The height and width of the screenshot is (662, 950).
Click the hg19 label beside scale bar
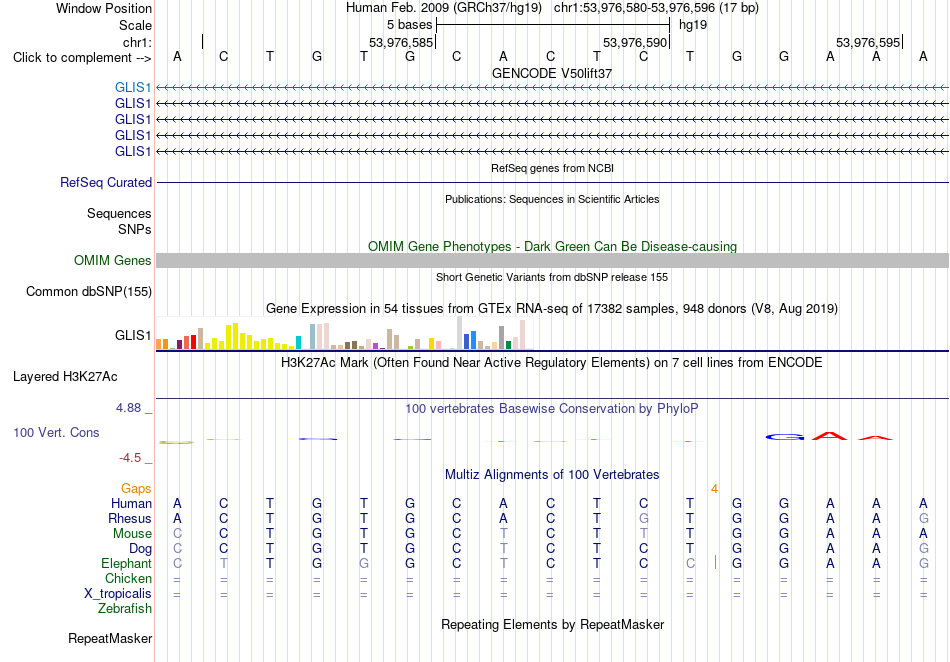pyautogui.click(x=693, y=25)
